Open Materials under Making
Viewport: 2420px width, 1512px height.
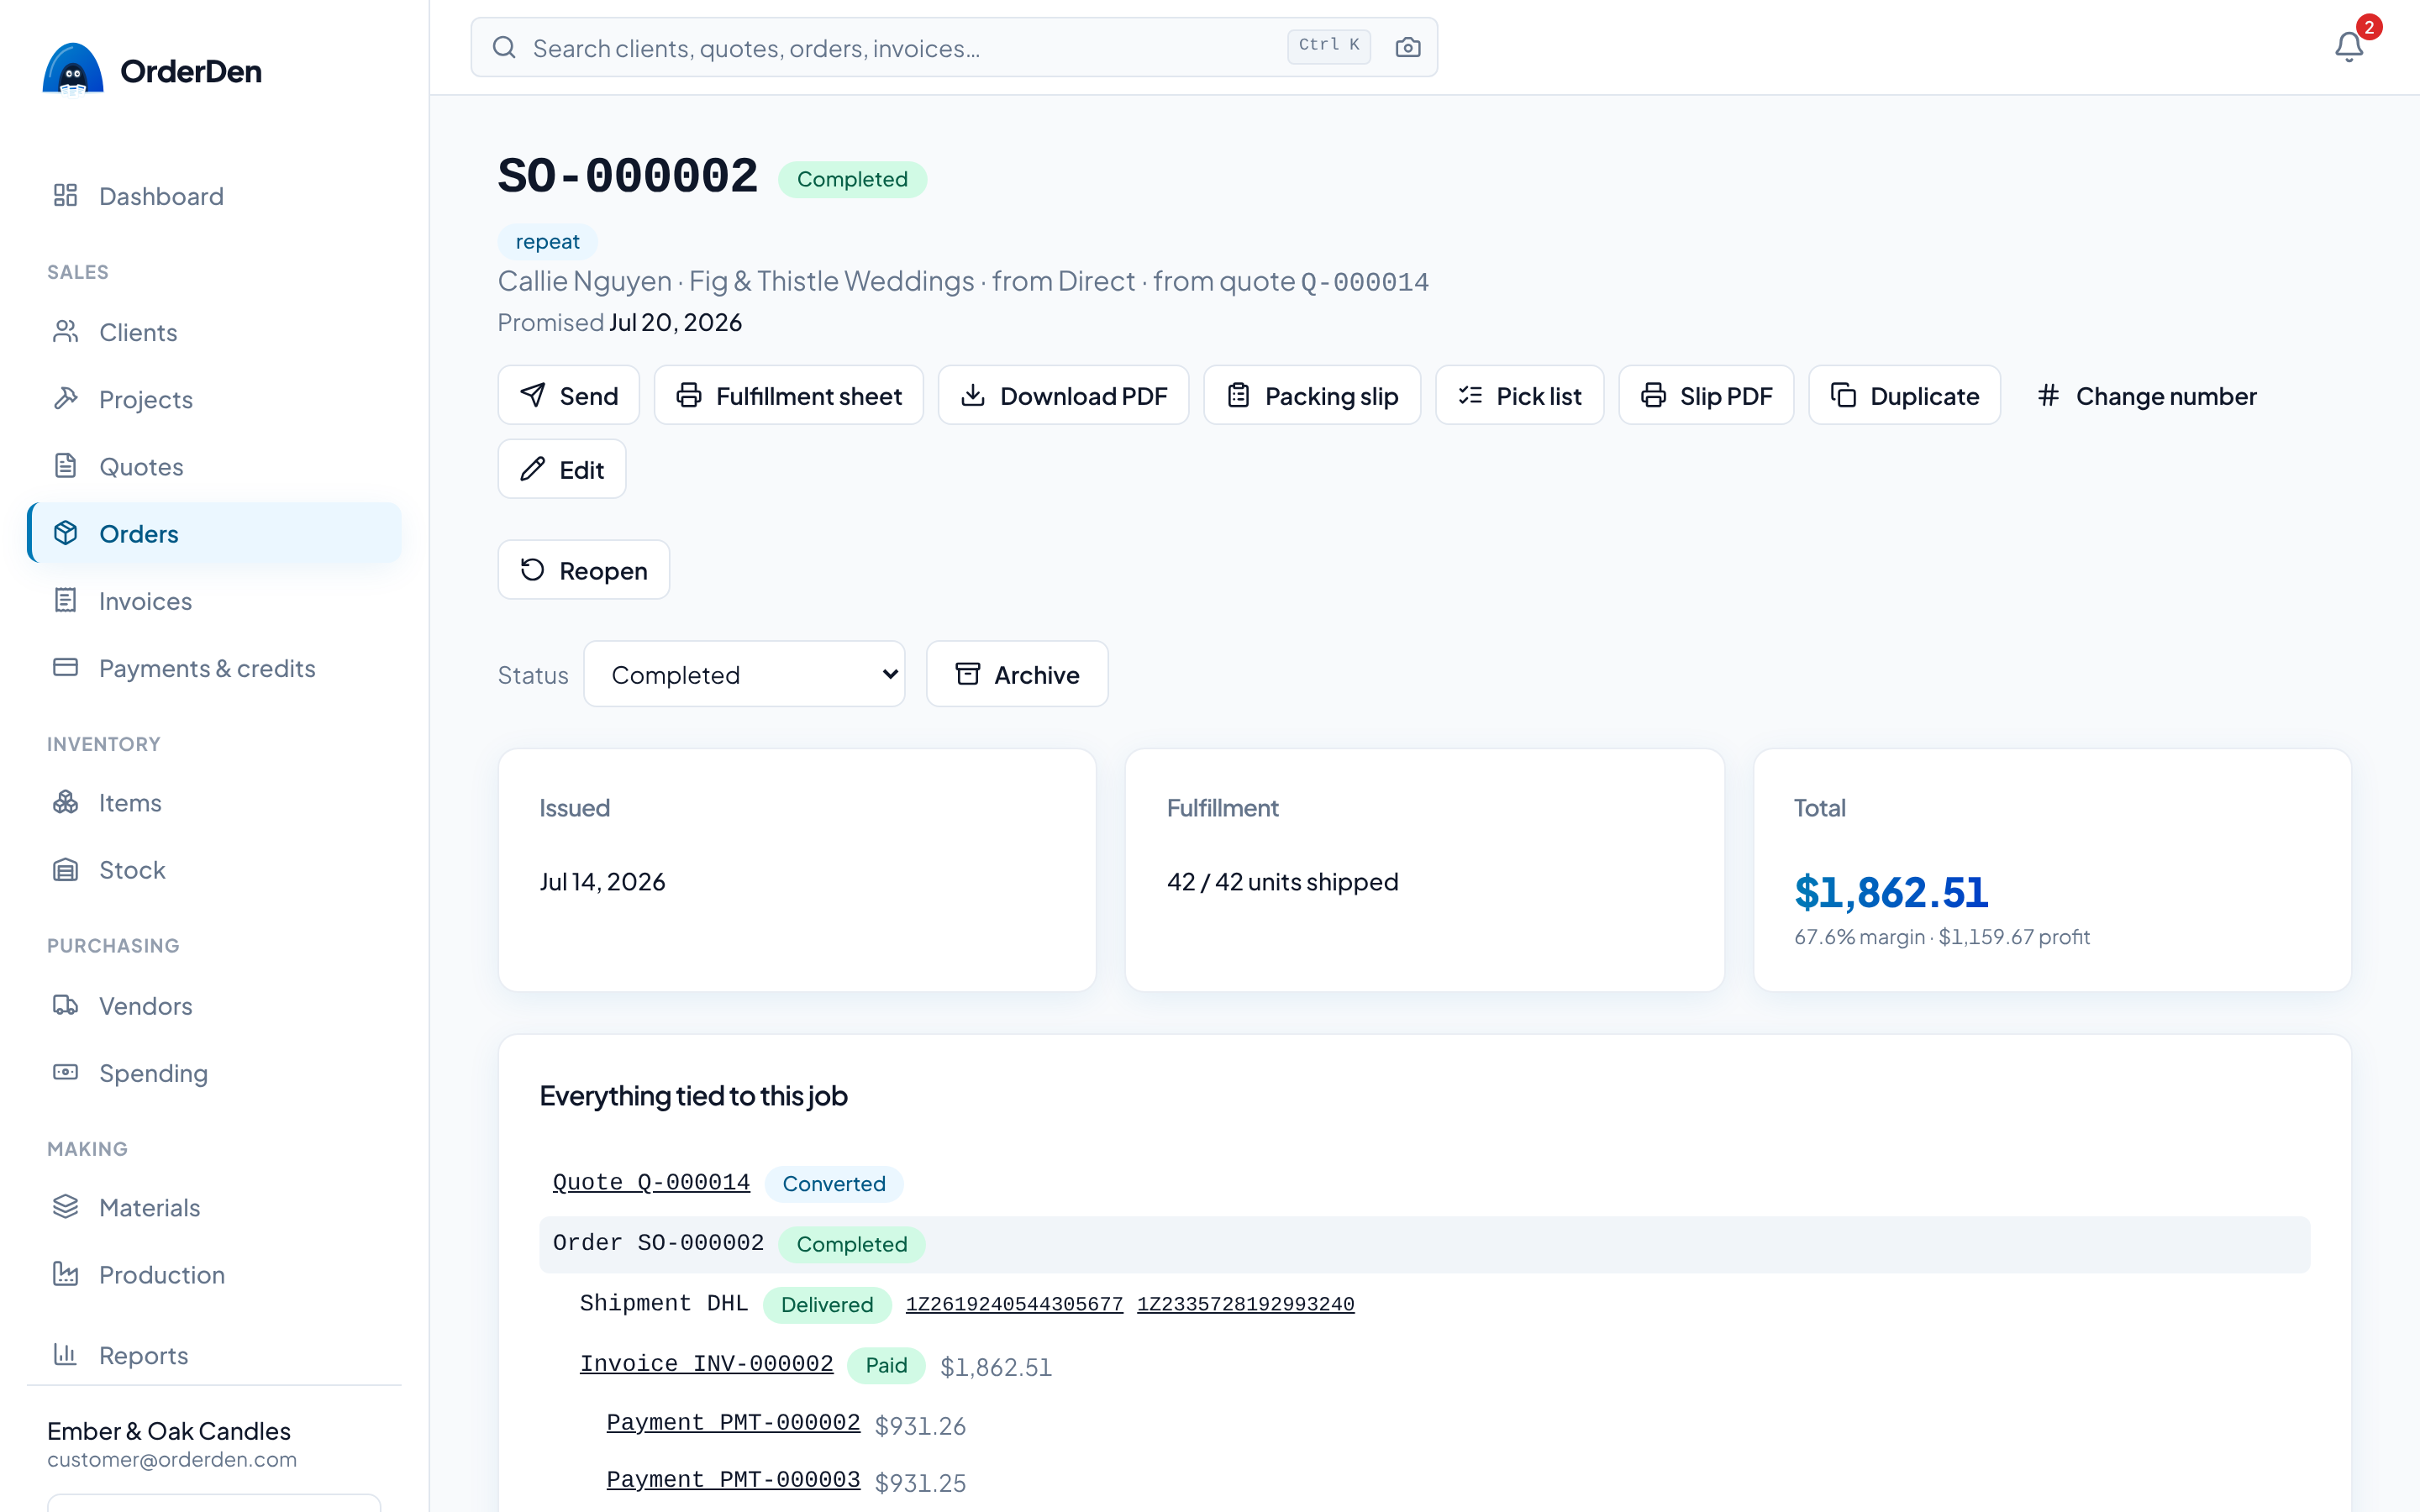click(x=214, y=1207)
